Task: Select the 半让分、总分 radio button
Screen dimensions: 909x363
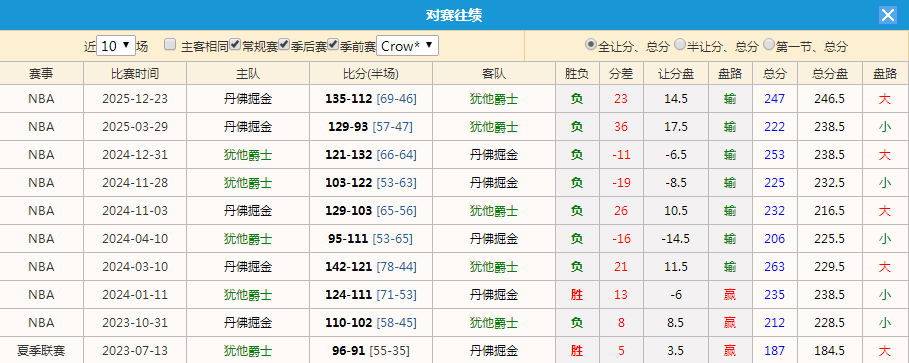Action: pyautogui.click(x=680, y=45)
